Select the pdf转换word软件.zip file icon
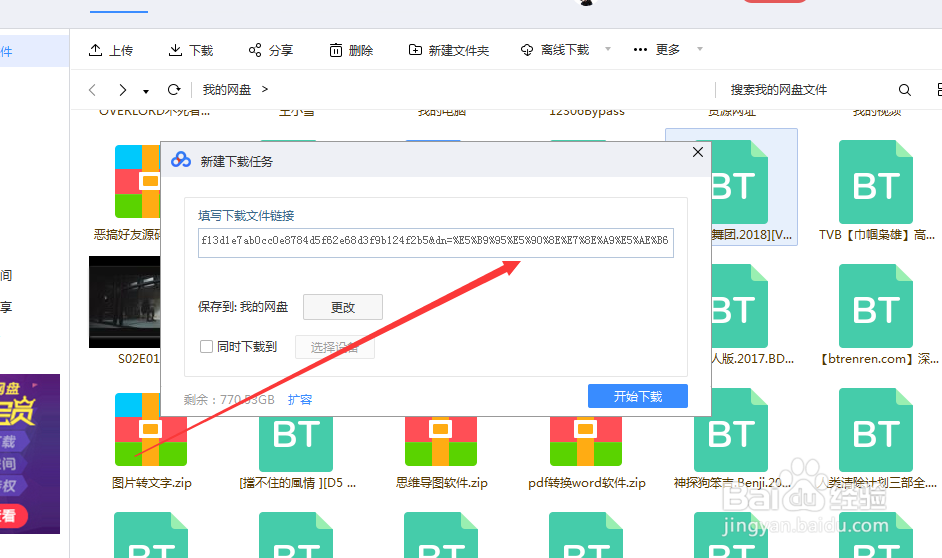Viewport: 942px width, 558px height. pyautogui.click(x=586, y=441)
